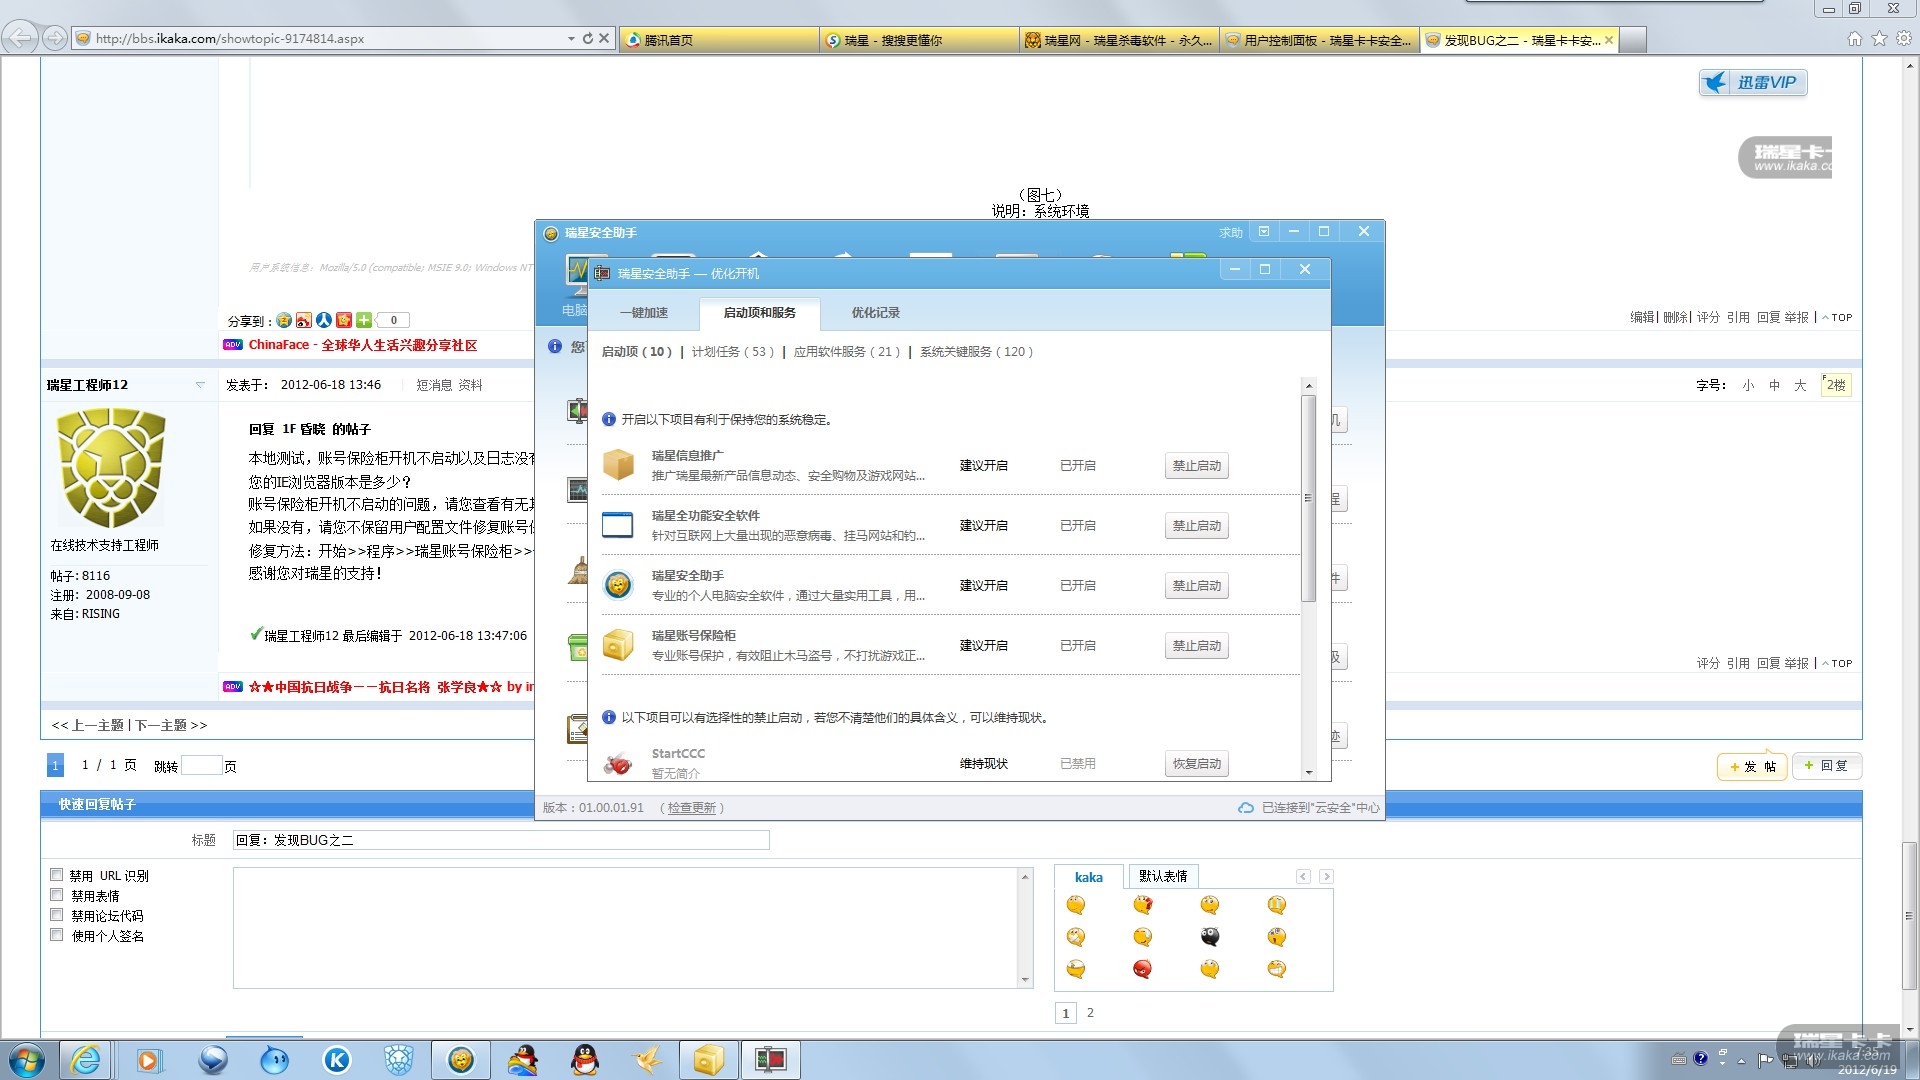Image resolution: width=1920 pixels, height=1080 pixels.
Task: Open the 优化记录 tab
Action: coord(875,313)
